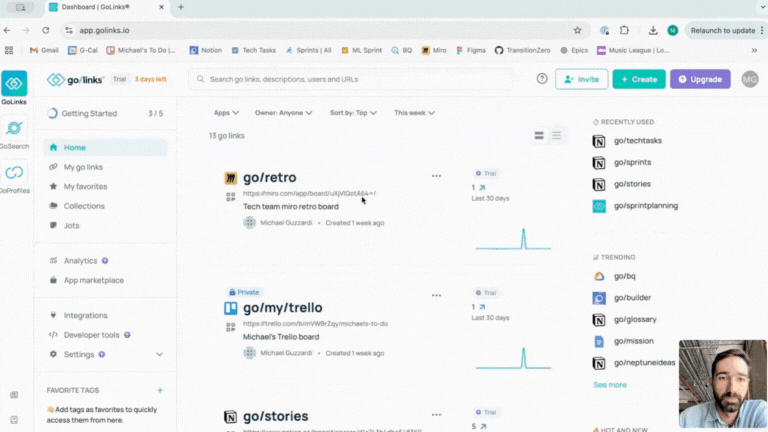Open the Getting Started 3 / 5 checklist
The image size is (768, 432).
106,113
